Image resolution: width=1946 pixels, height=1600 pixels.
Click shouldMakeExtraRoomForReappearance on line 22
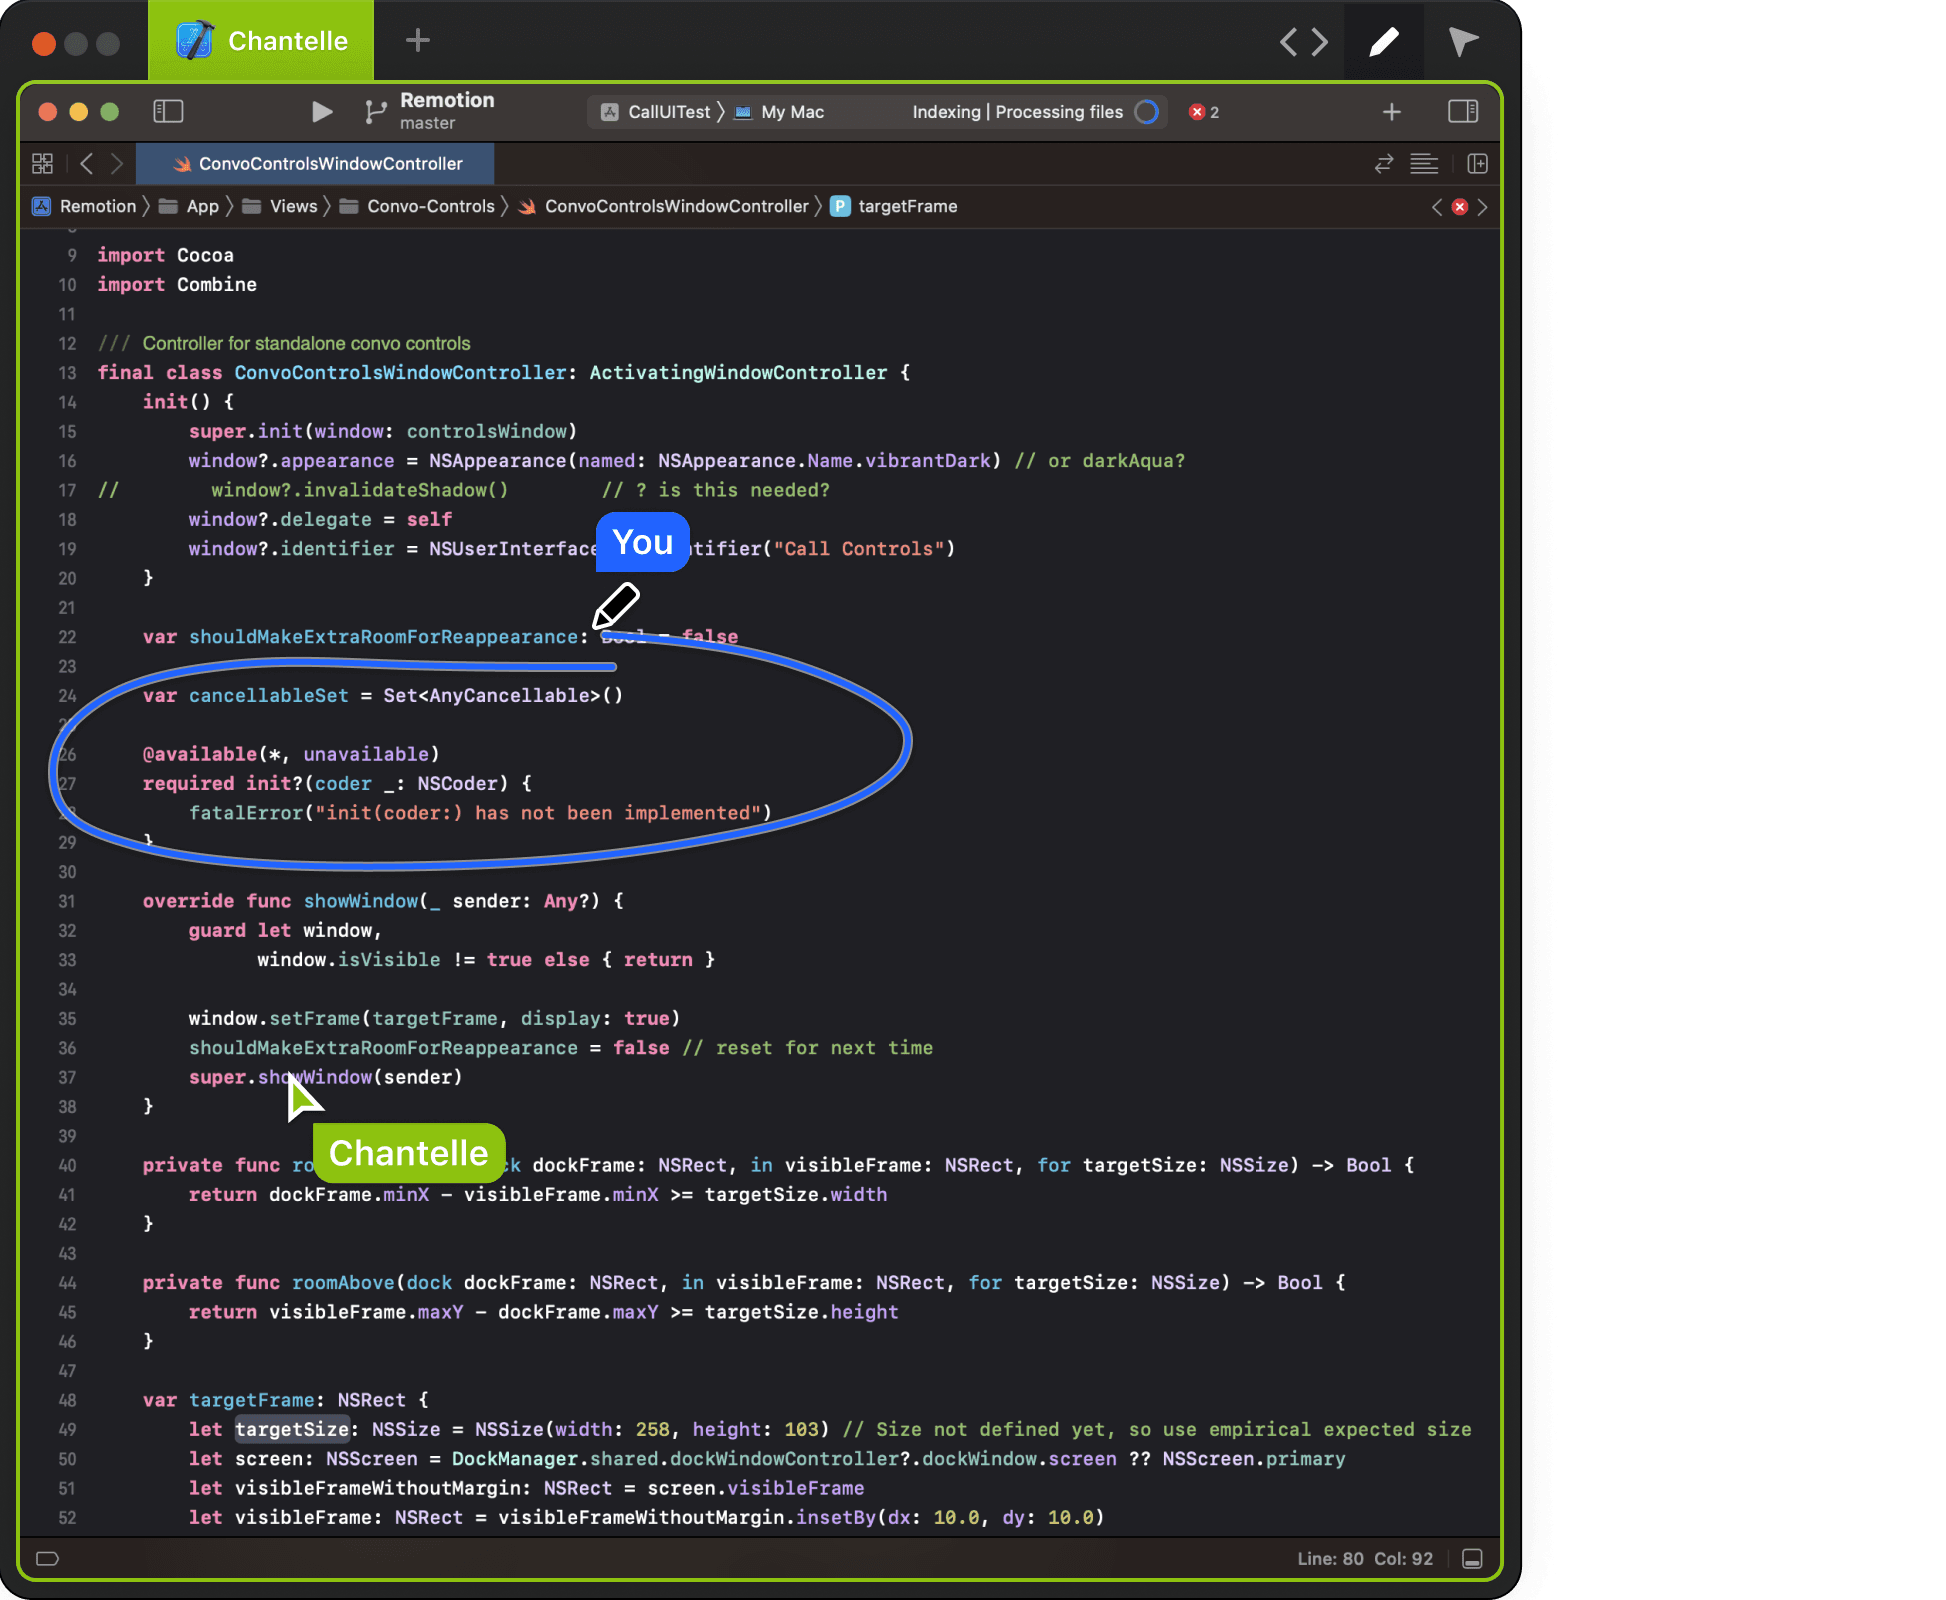click(383, 637)
